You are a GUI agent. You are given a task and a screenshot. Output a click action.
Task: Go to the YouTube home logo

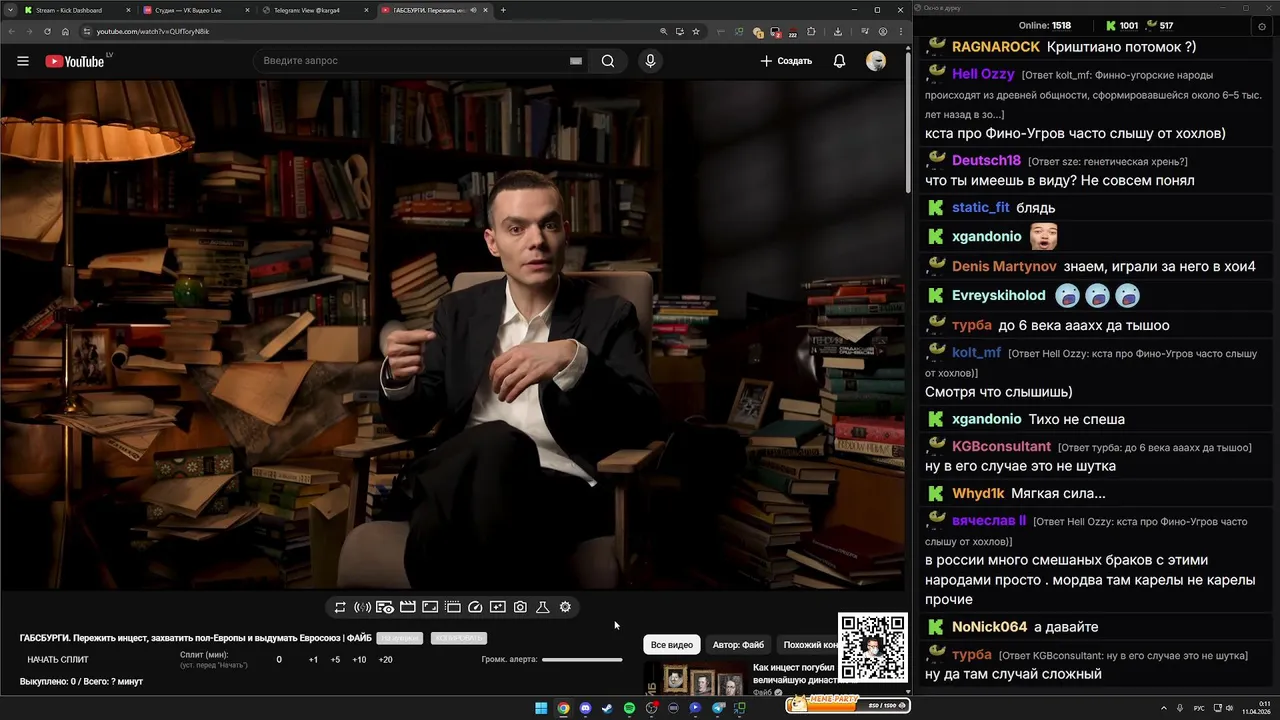tap(75, 61)
